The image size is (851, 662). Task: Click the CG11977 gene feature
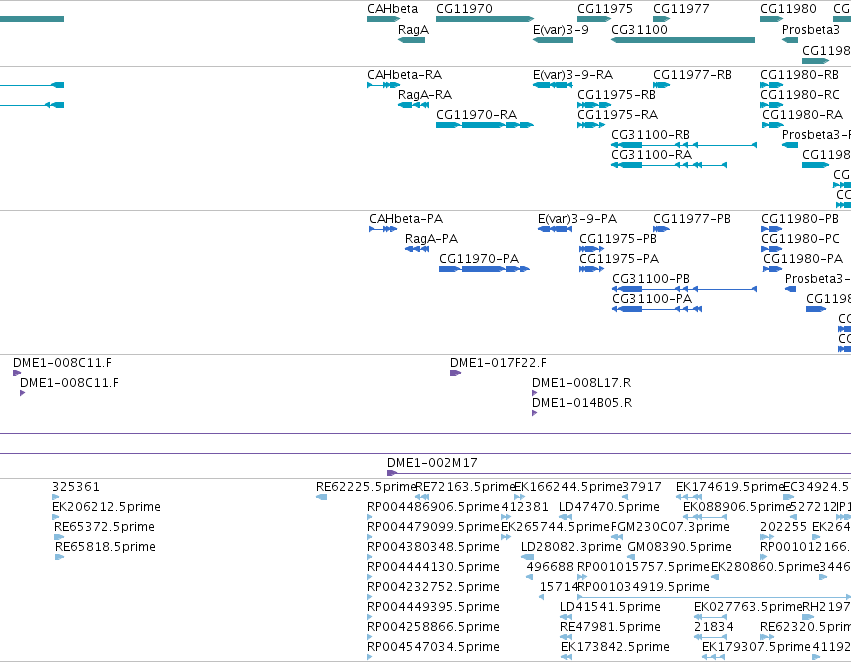[662, 19]
